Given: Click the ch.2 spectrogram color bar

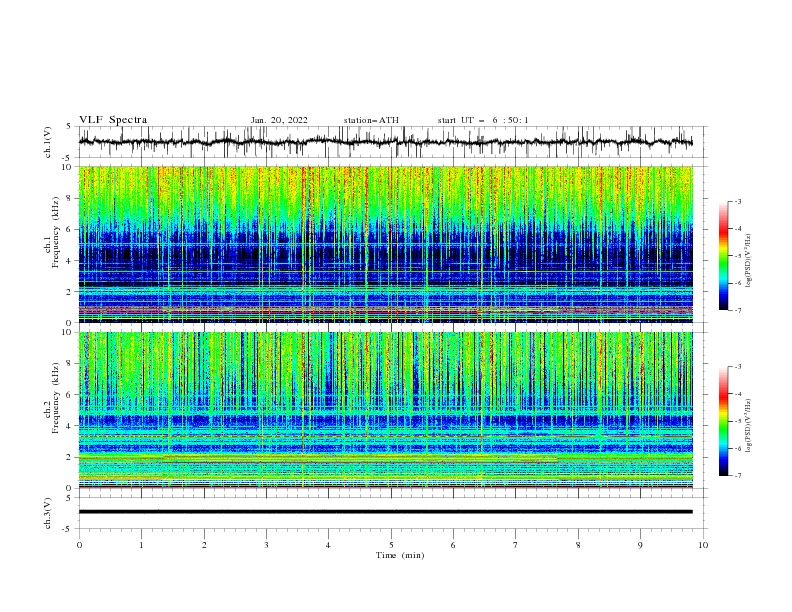Looking at the screenshot, I should [x=723, y=421].
